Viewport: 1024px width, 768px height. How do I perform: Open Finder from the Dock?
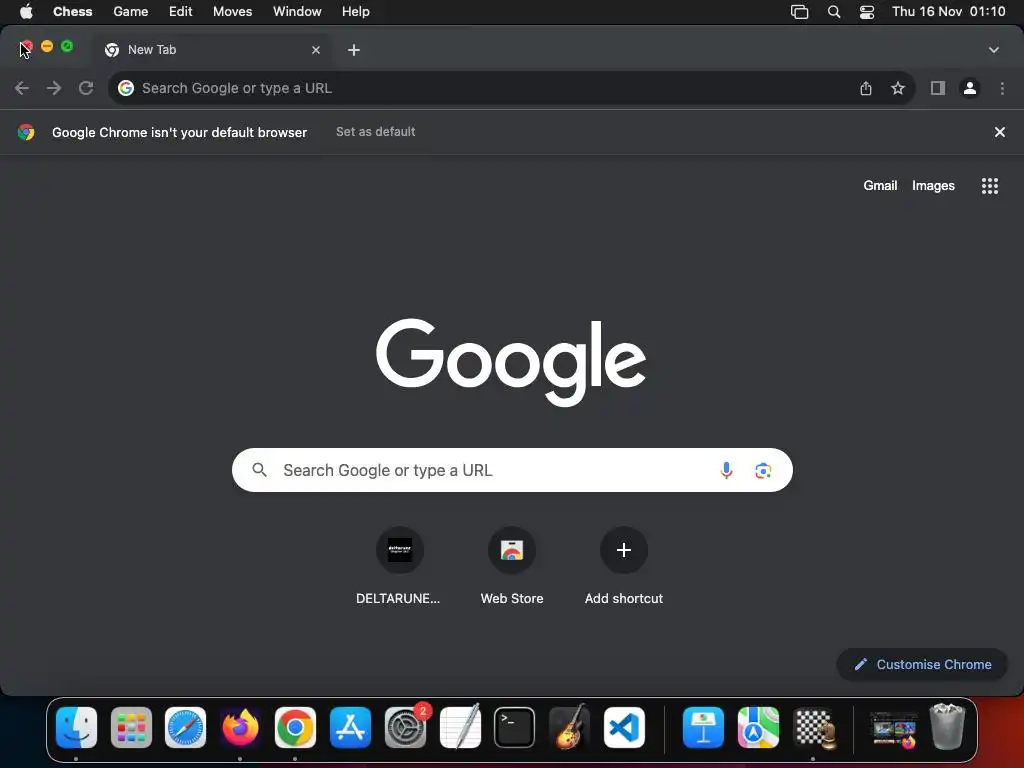click(76, 728)
